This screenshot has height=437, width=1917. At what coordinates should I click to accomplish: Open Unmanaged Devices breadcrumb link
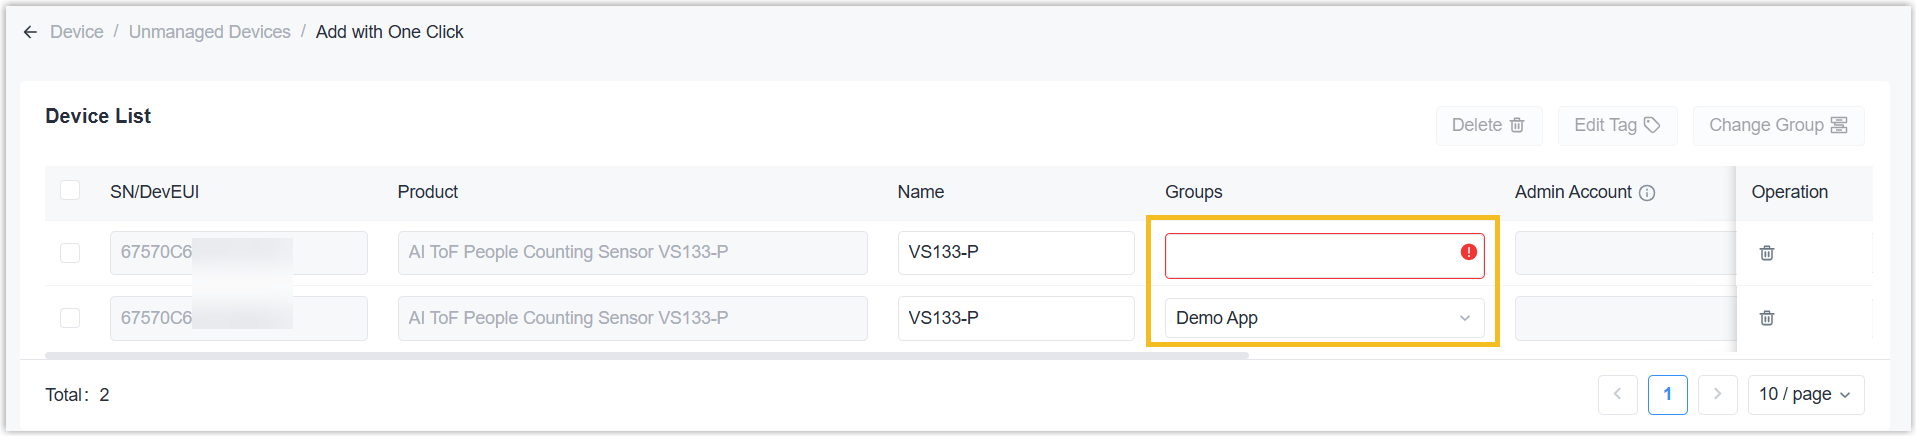point(209,32)
